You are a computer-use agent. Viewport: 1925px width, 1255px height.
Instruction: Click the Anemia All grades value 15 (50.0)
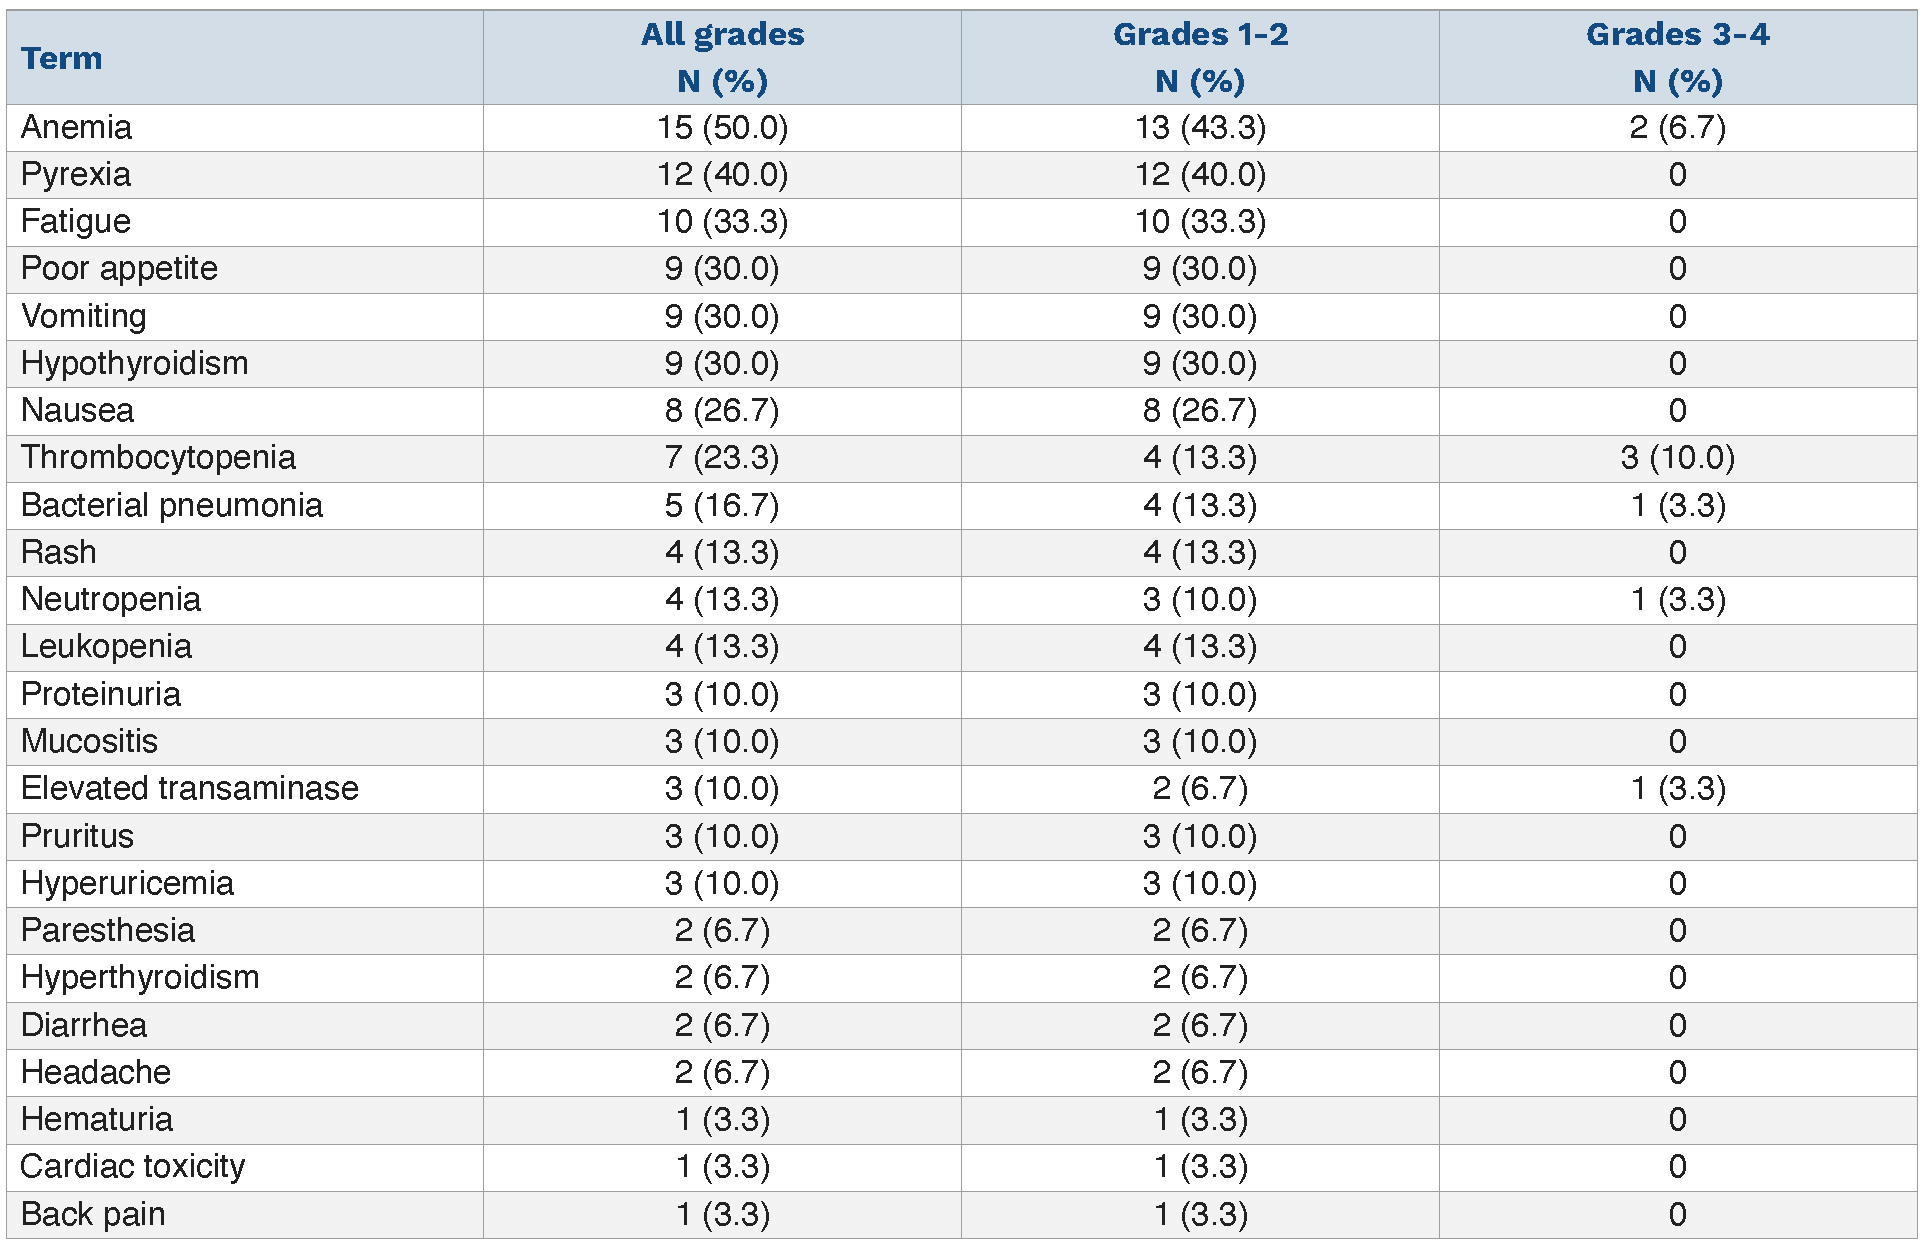[722, 127]
